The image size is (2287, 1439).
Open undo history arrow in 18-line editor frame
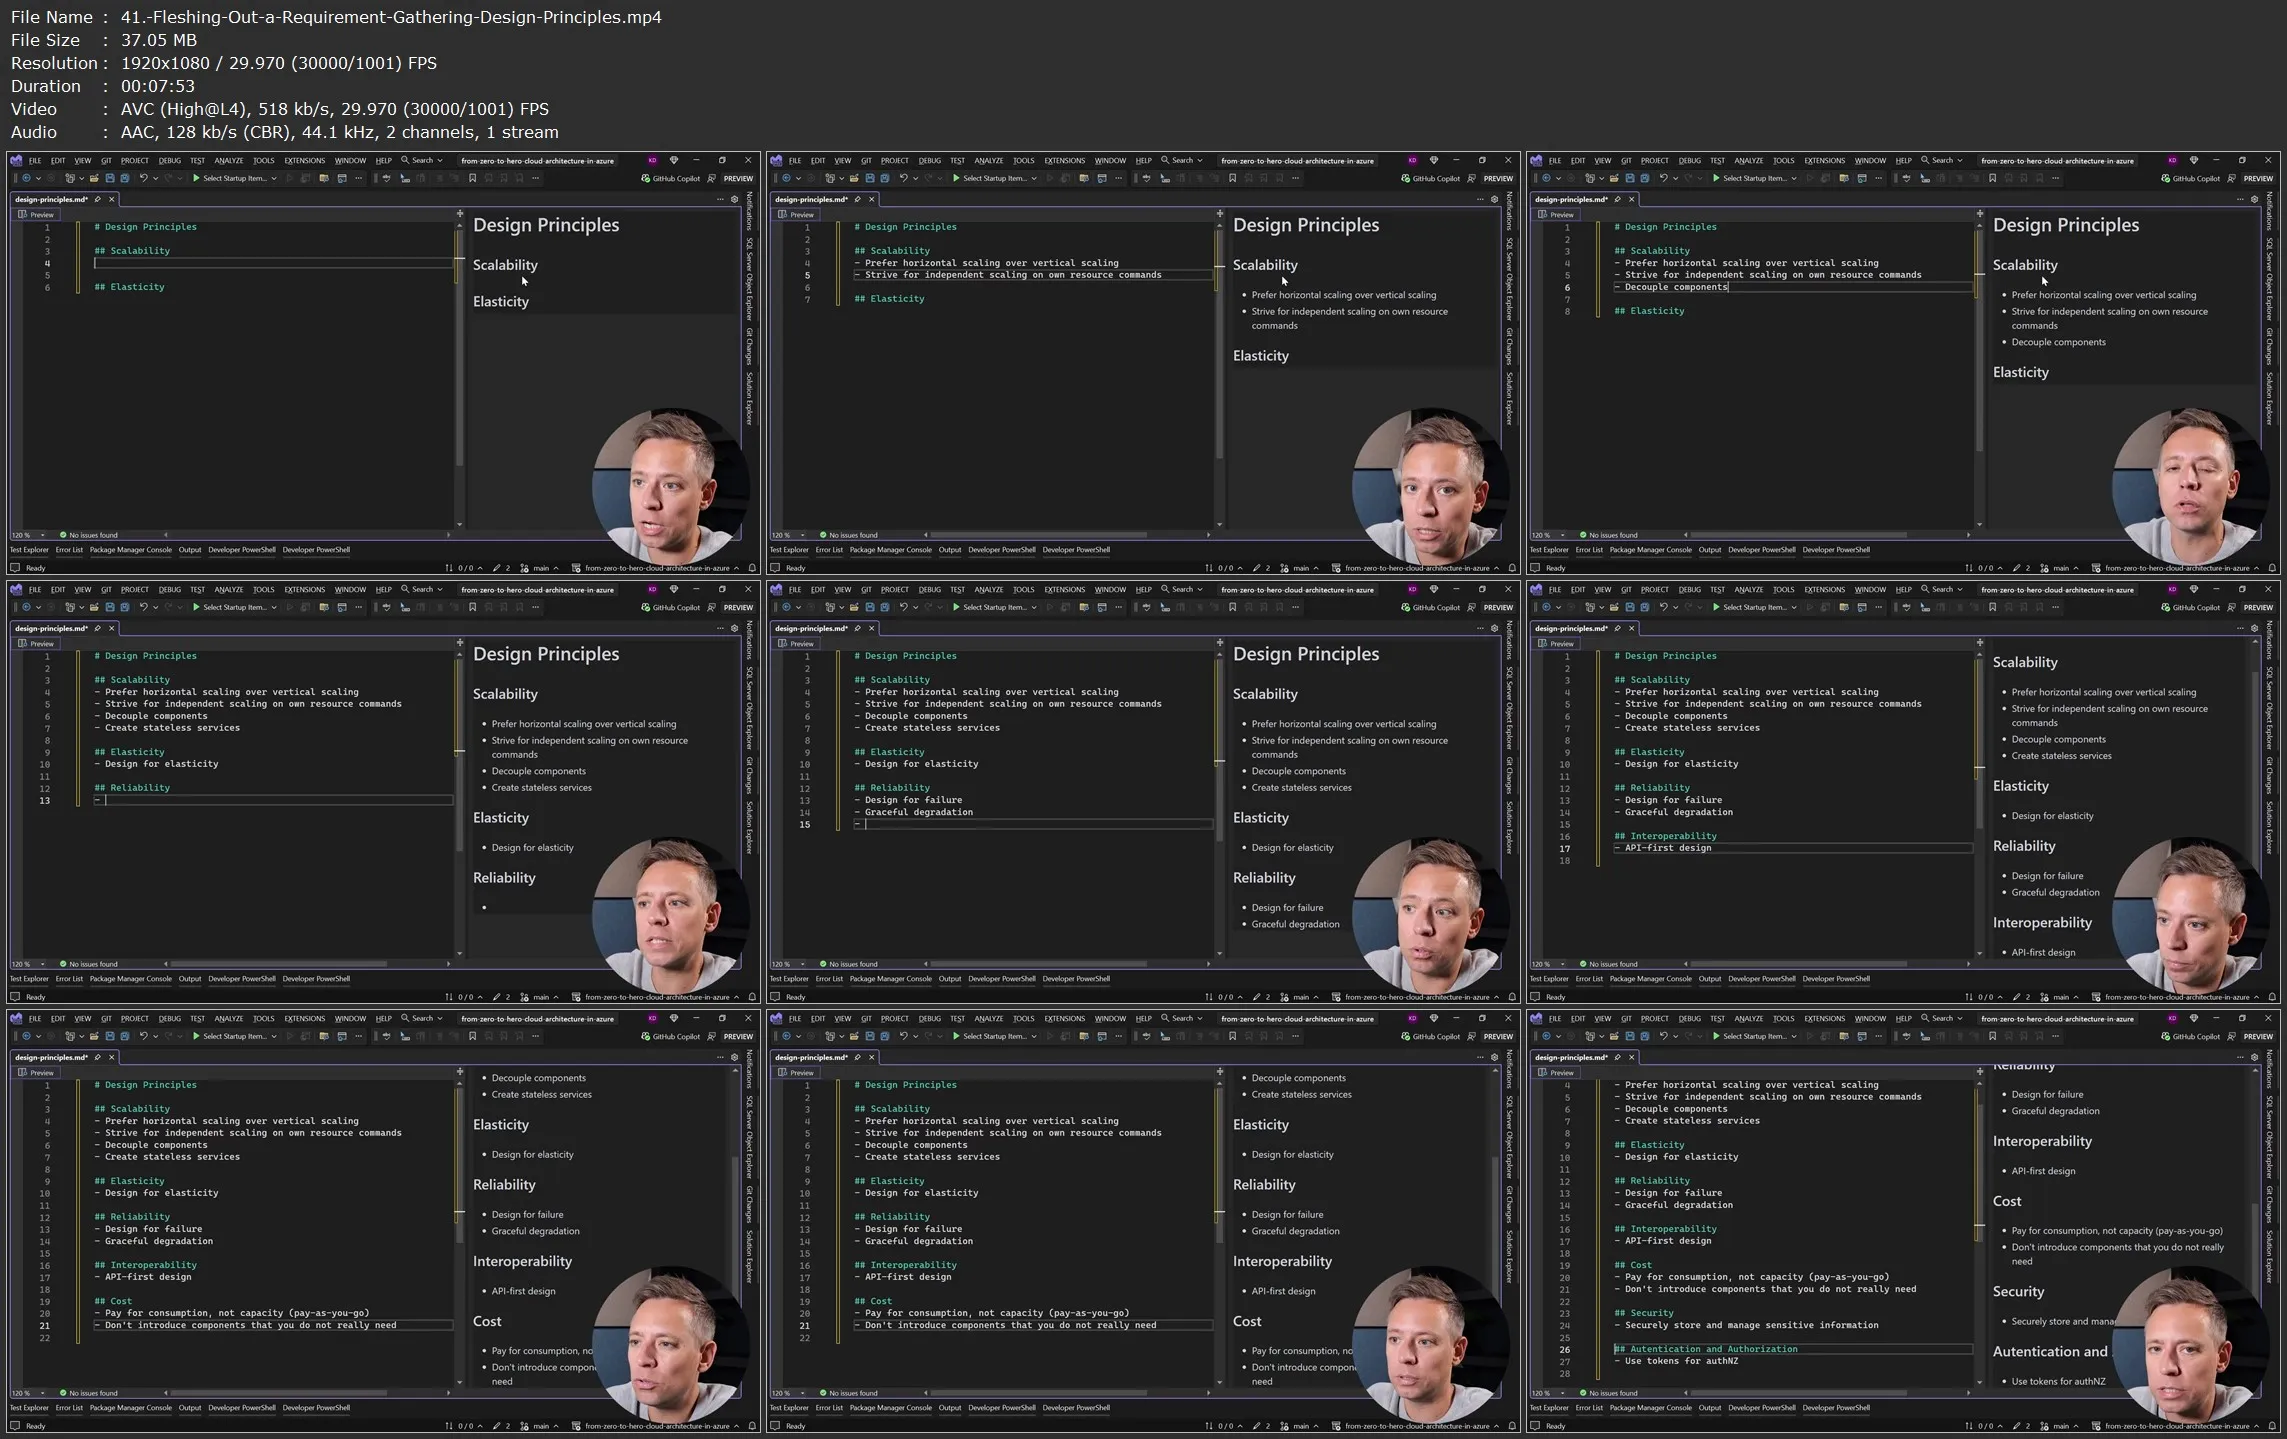tap(1675, 607)
